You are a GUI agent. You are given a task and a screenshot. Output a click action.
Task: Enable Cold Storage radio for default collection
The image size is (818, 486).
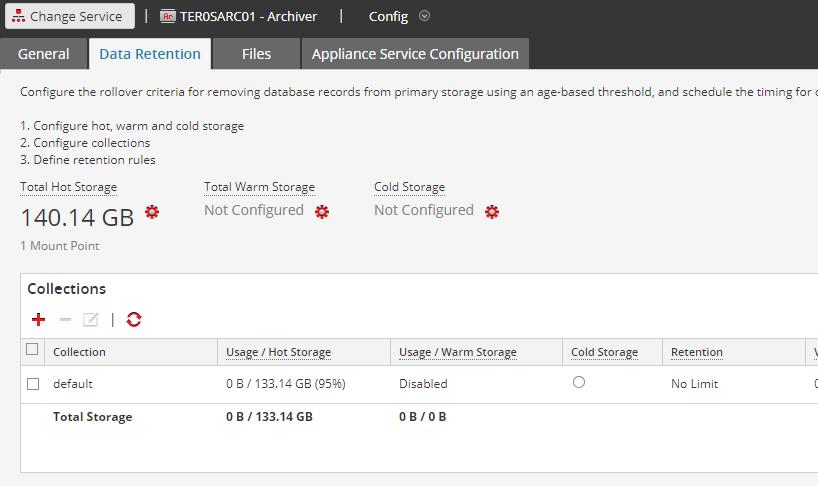pos(579,382)
